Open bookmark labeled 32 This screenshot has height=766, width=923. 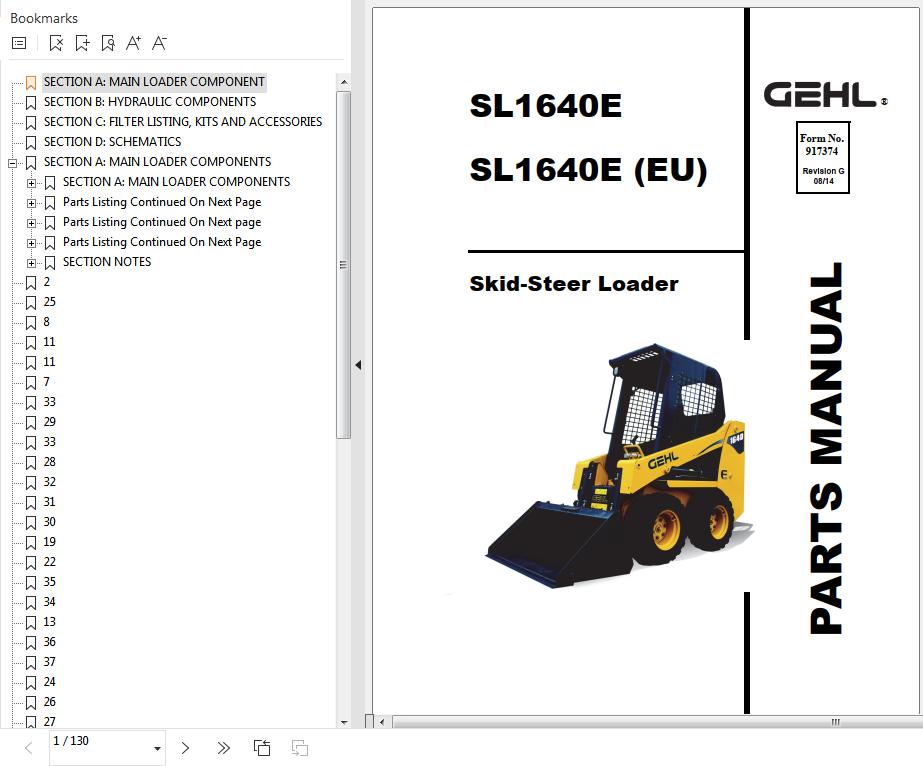[x=49, y=482]
